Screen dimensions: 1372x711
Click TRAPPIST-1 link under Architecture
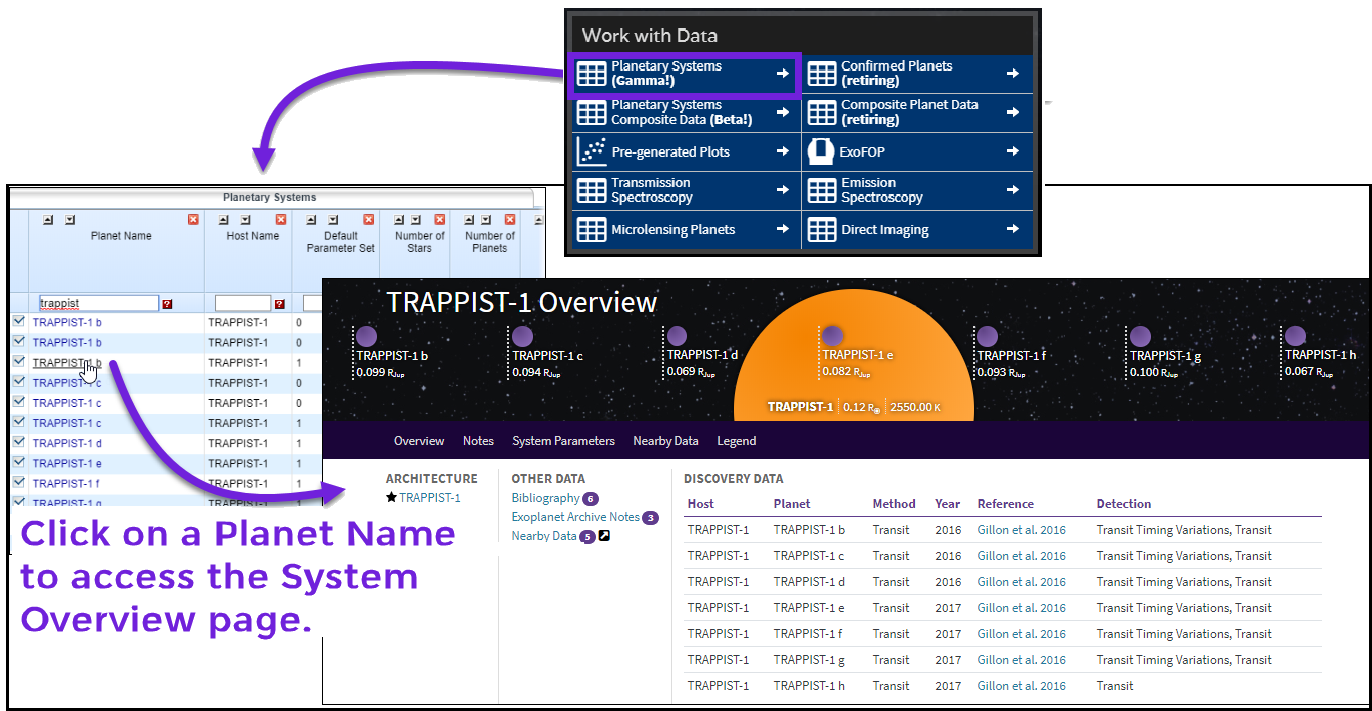click(430, 498)
